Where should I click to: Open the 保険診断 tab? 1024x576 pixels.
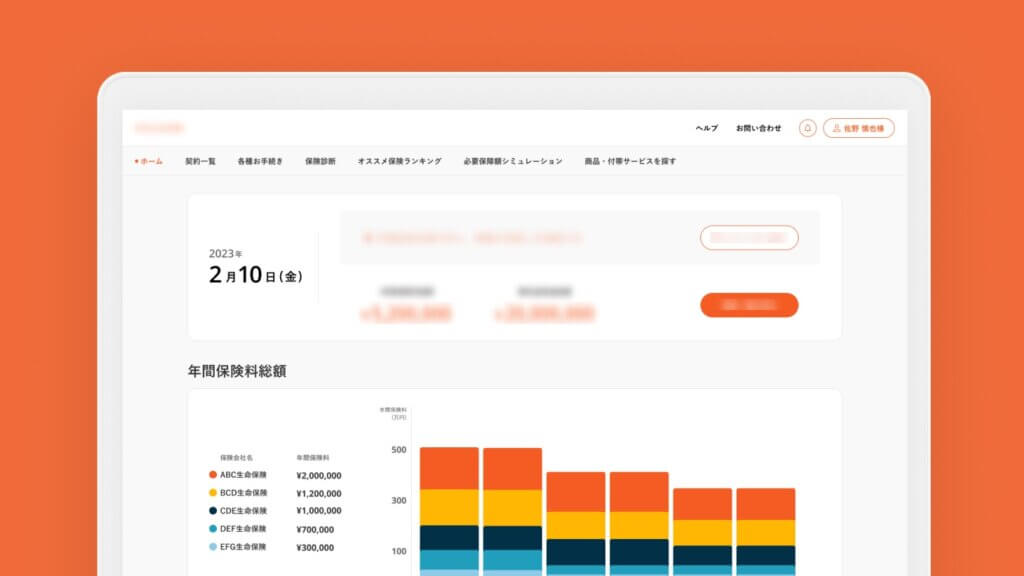coord(320,161)
